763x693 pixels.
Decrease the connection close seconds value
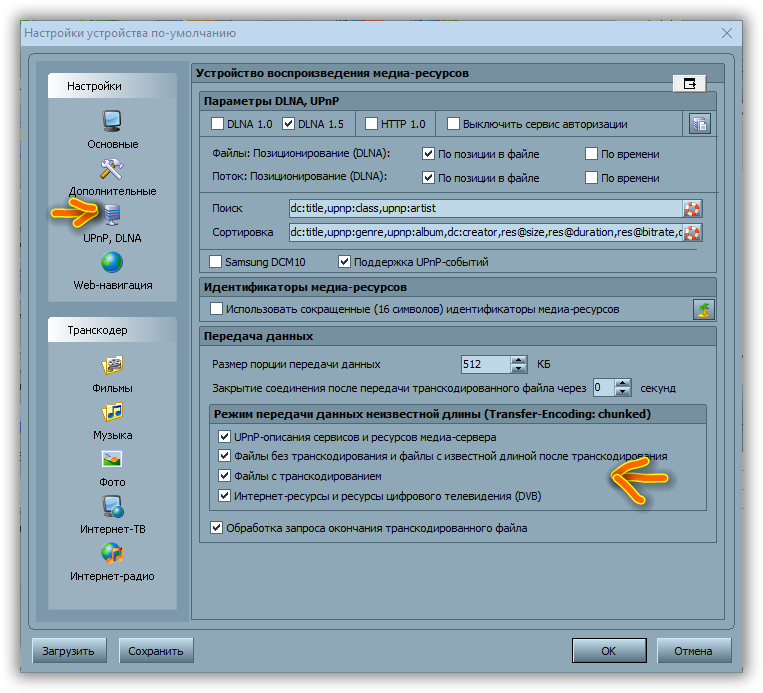(623, 392)
